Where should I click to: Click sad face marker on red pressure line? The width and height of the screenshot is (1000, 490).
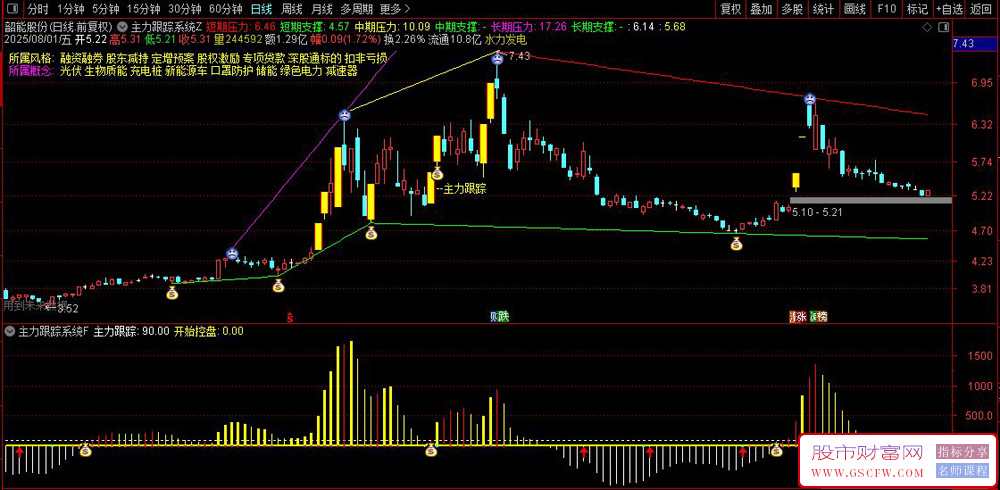pyautogui.click(x=809, y=99)
